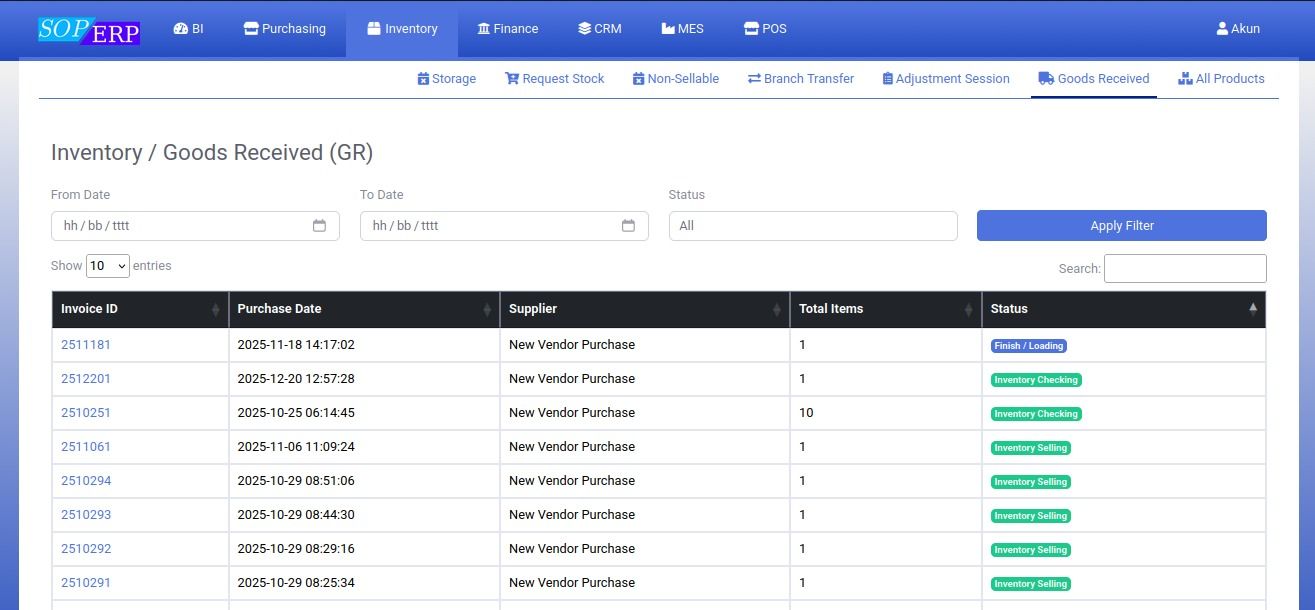Expand the Status filter dropdown

pyautogui.click(x=812, y=226)
